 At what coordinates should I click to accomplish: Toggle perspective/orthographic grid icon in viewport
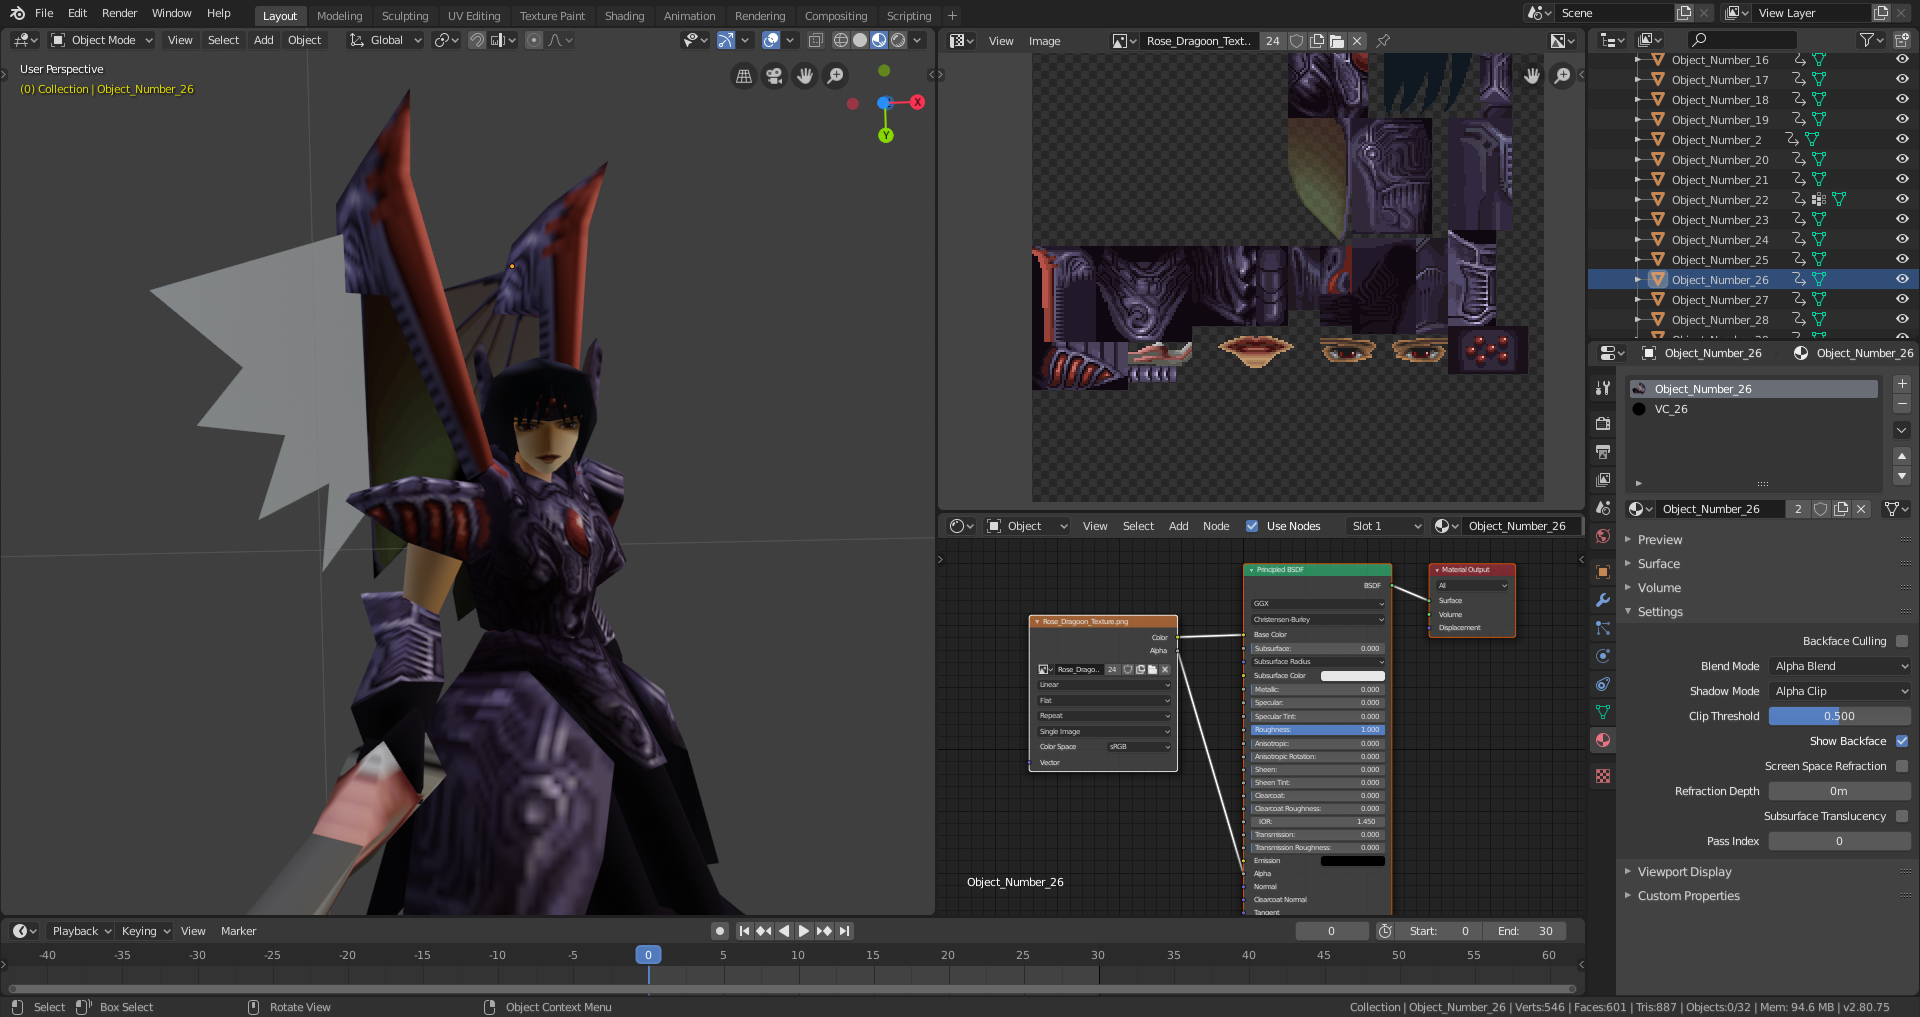click(x=744, y=76)
